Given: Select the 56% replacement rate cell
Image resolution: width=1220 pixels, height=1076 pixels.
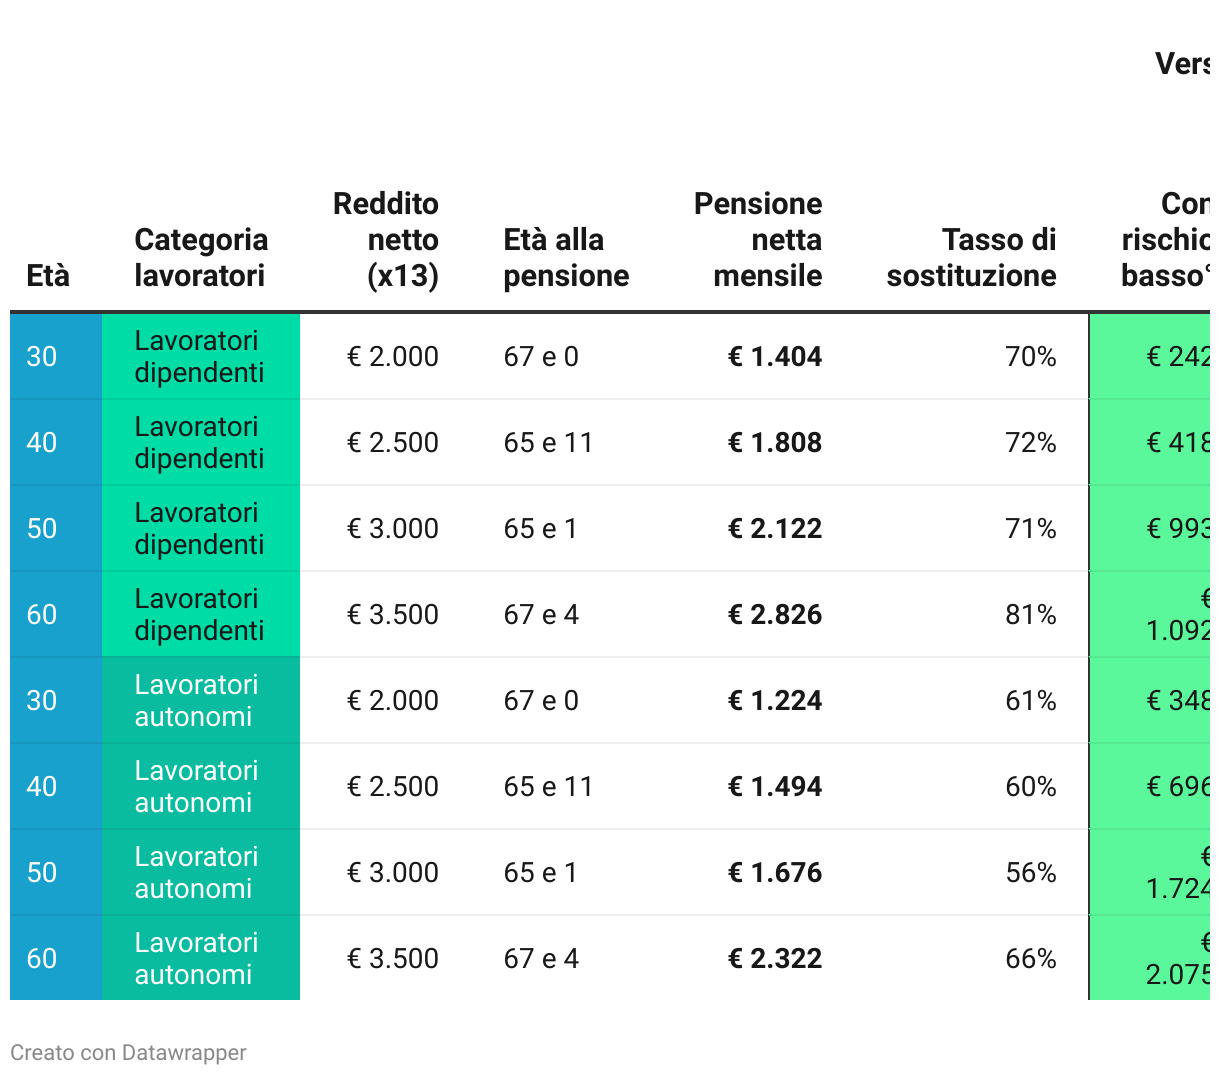Looking at the screenshot, I should (1031, 873).
